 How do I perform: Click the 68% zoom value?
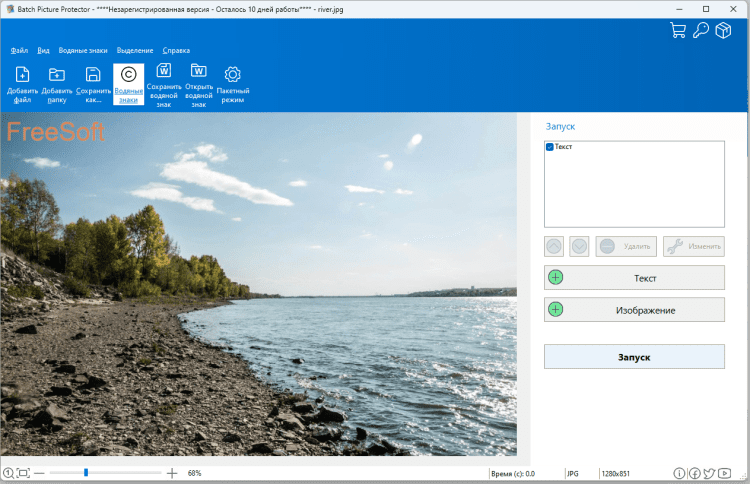tap(194, 473)
